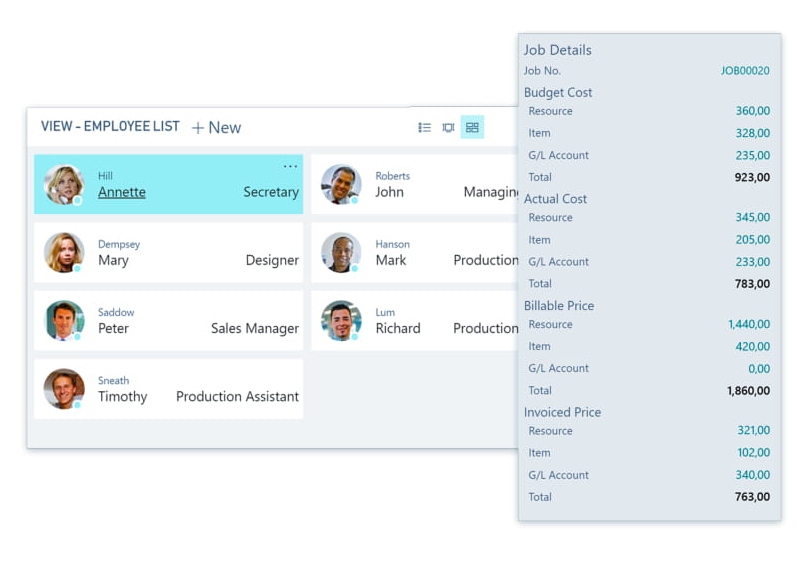810x580 pixels.
Task: Click Mary Dempsey's profile photo
Action: click(x=64, y=253)
